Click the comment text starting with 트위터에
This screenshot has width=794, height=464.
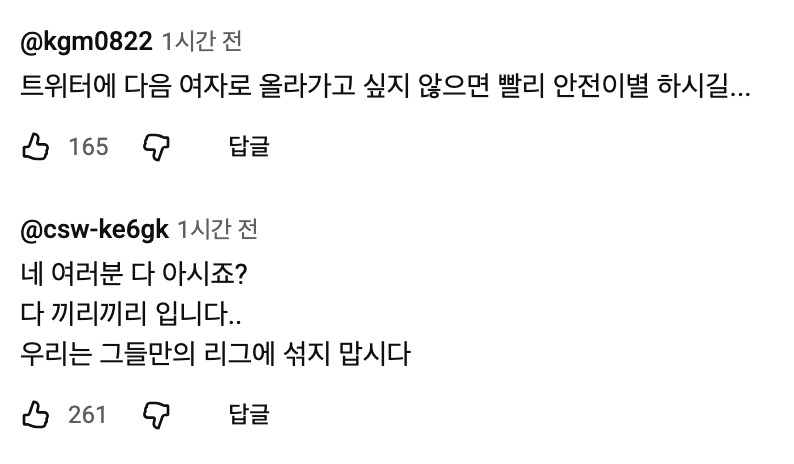[x=385, y=87]
